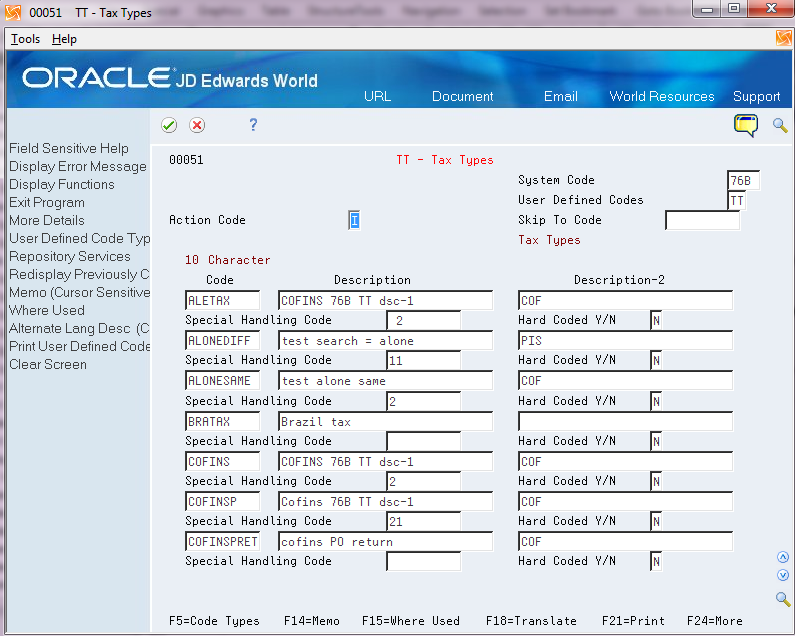Click Exit Program
Viewport: 795px width, 636px height.
tap(47, 202)
